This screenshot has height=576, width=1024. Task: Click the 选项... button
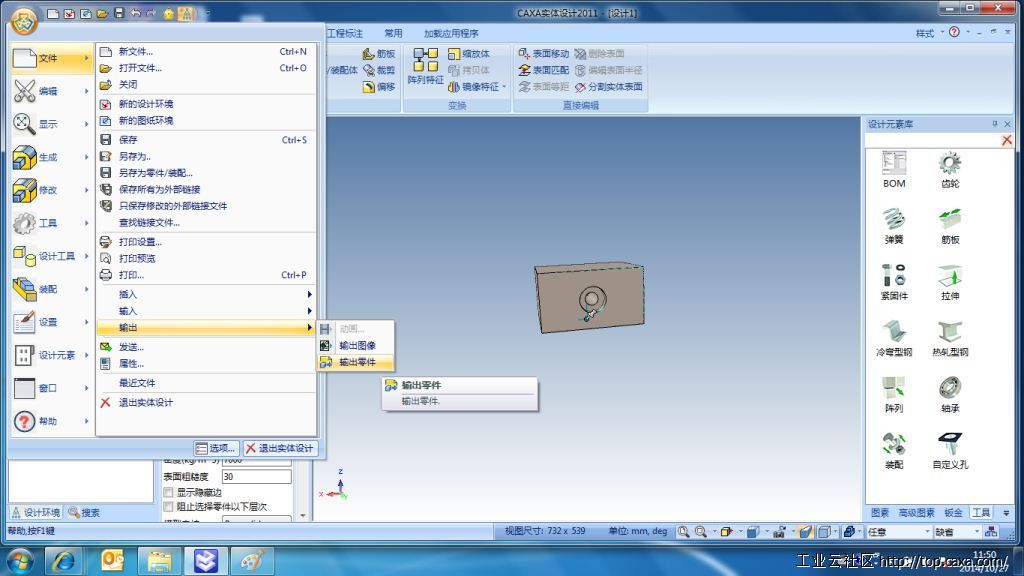(216, 448)
